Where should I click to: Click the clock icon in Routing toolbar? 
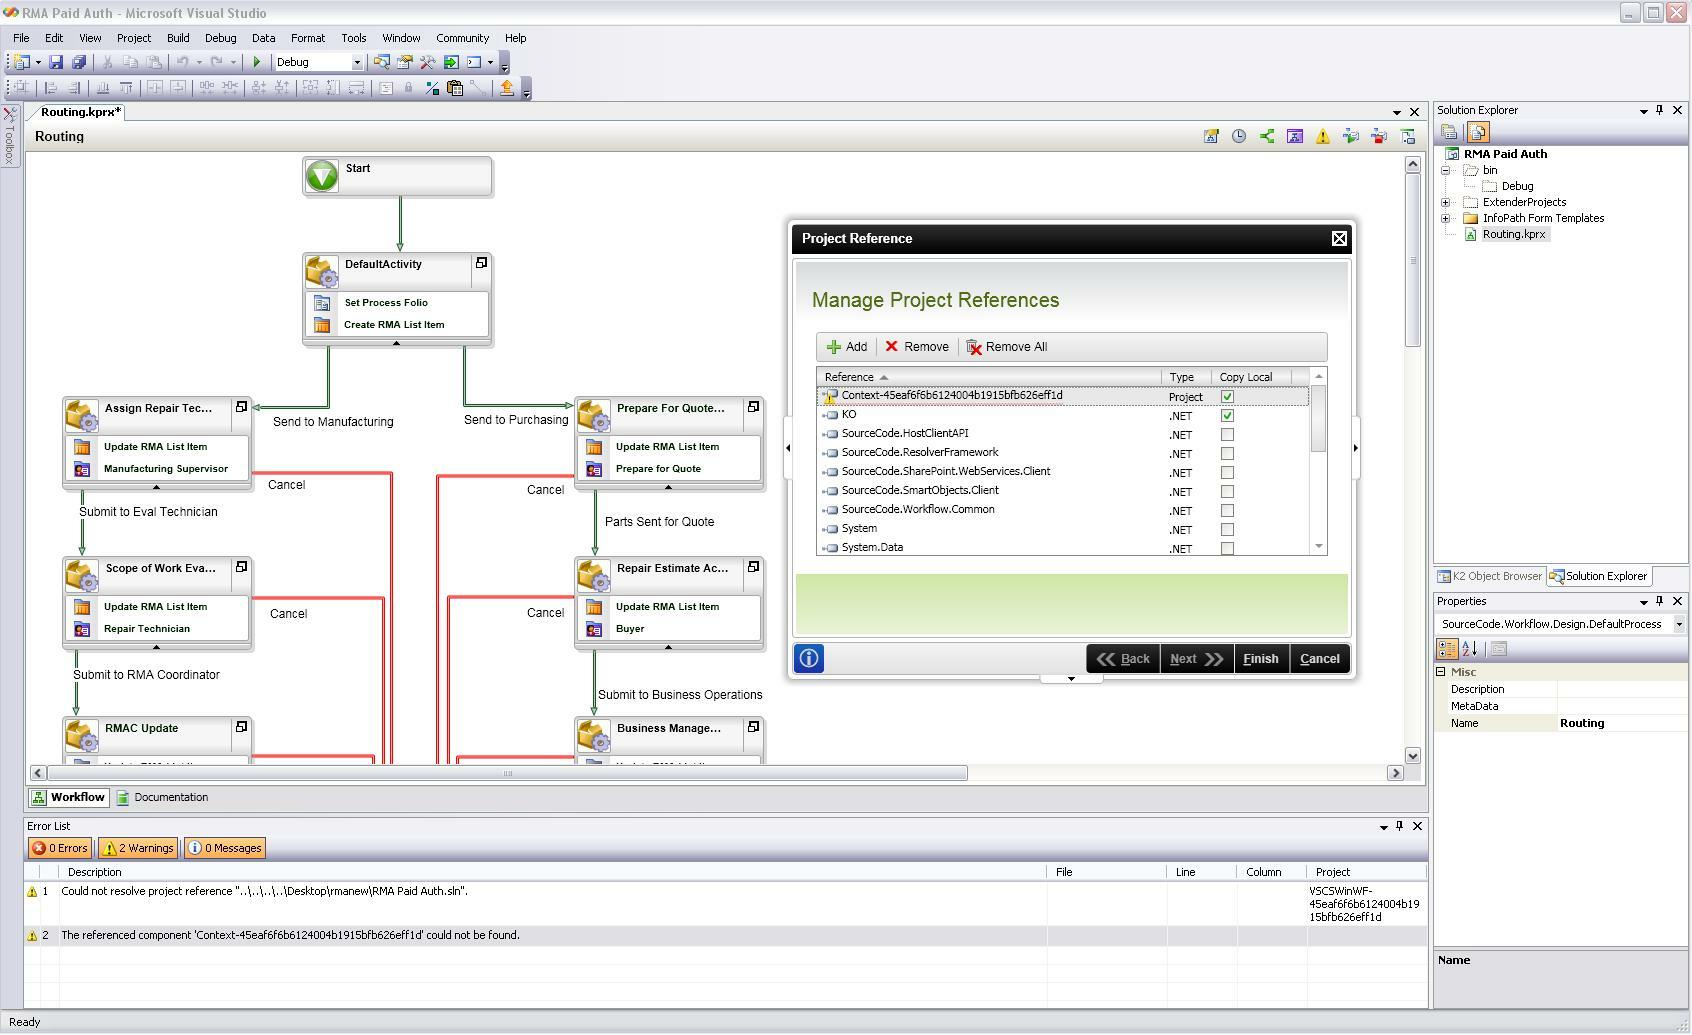[x=1239, y=136]
